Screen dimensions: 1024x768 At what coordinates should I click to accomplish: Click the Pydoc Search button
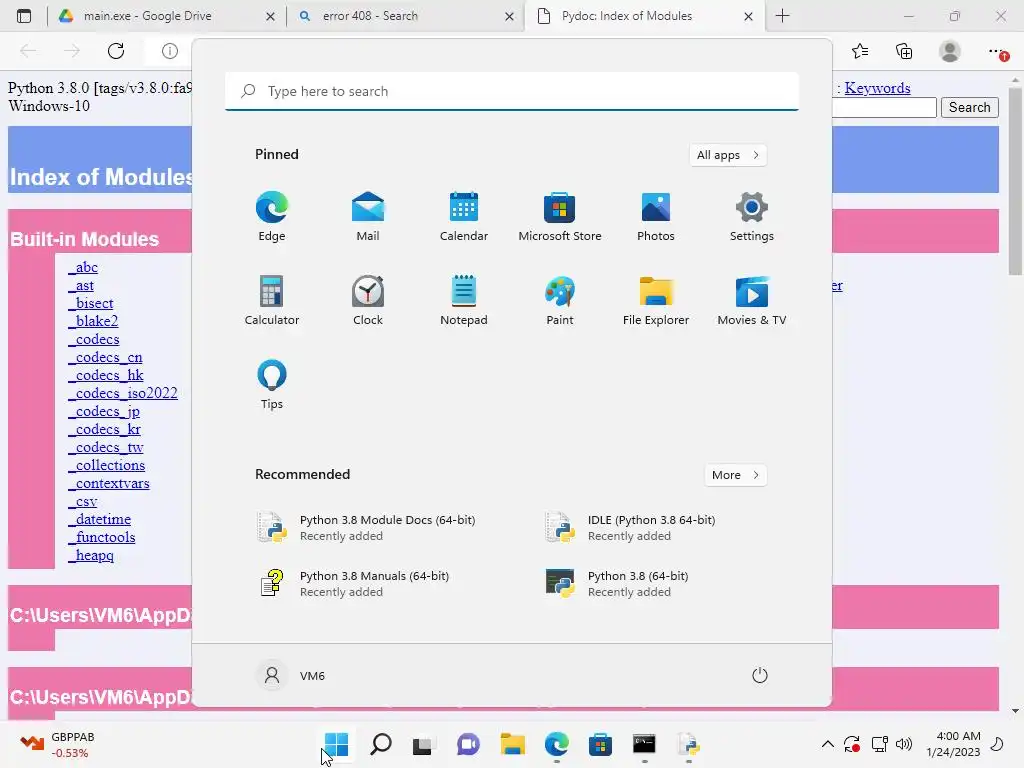point(969,107)
